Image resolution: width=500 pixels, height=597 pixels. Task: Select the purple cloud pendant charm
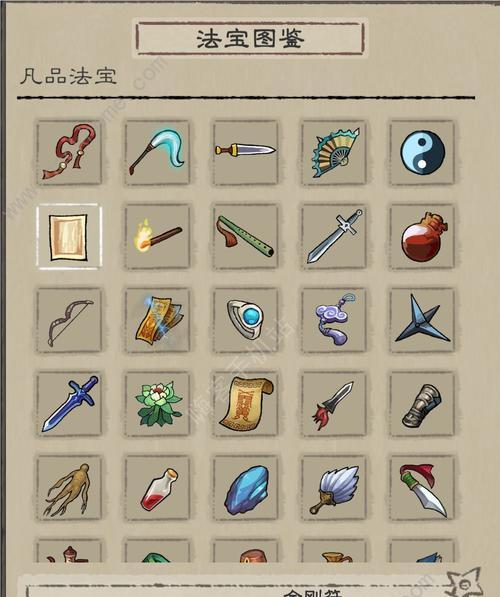tap(334, 320)
